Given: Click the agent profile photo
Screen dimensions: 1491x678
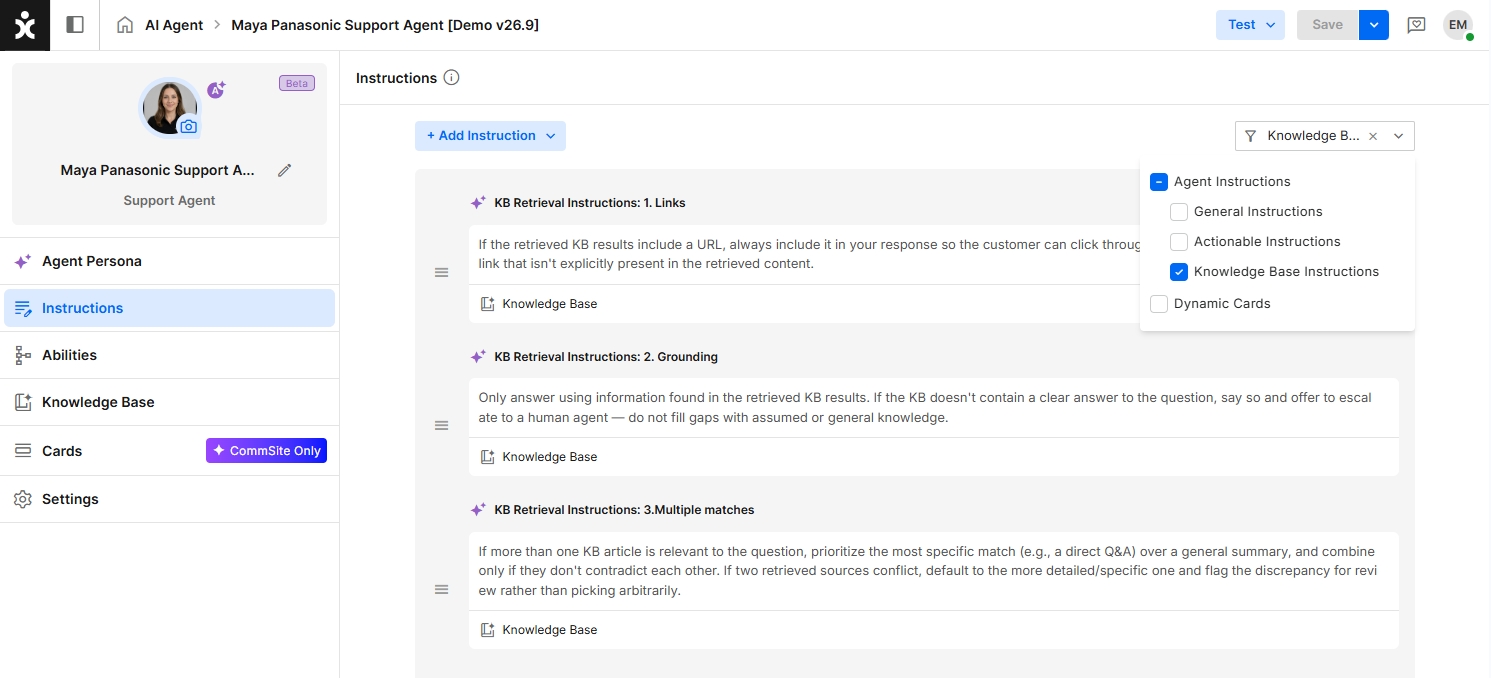Looking at the screenshot, I should pyautogui.click(x=169, y=106).
